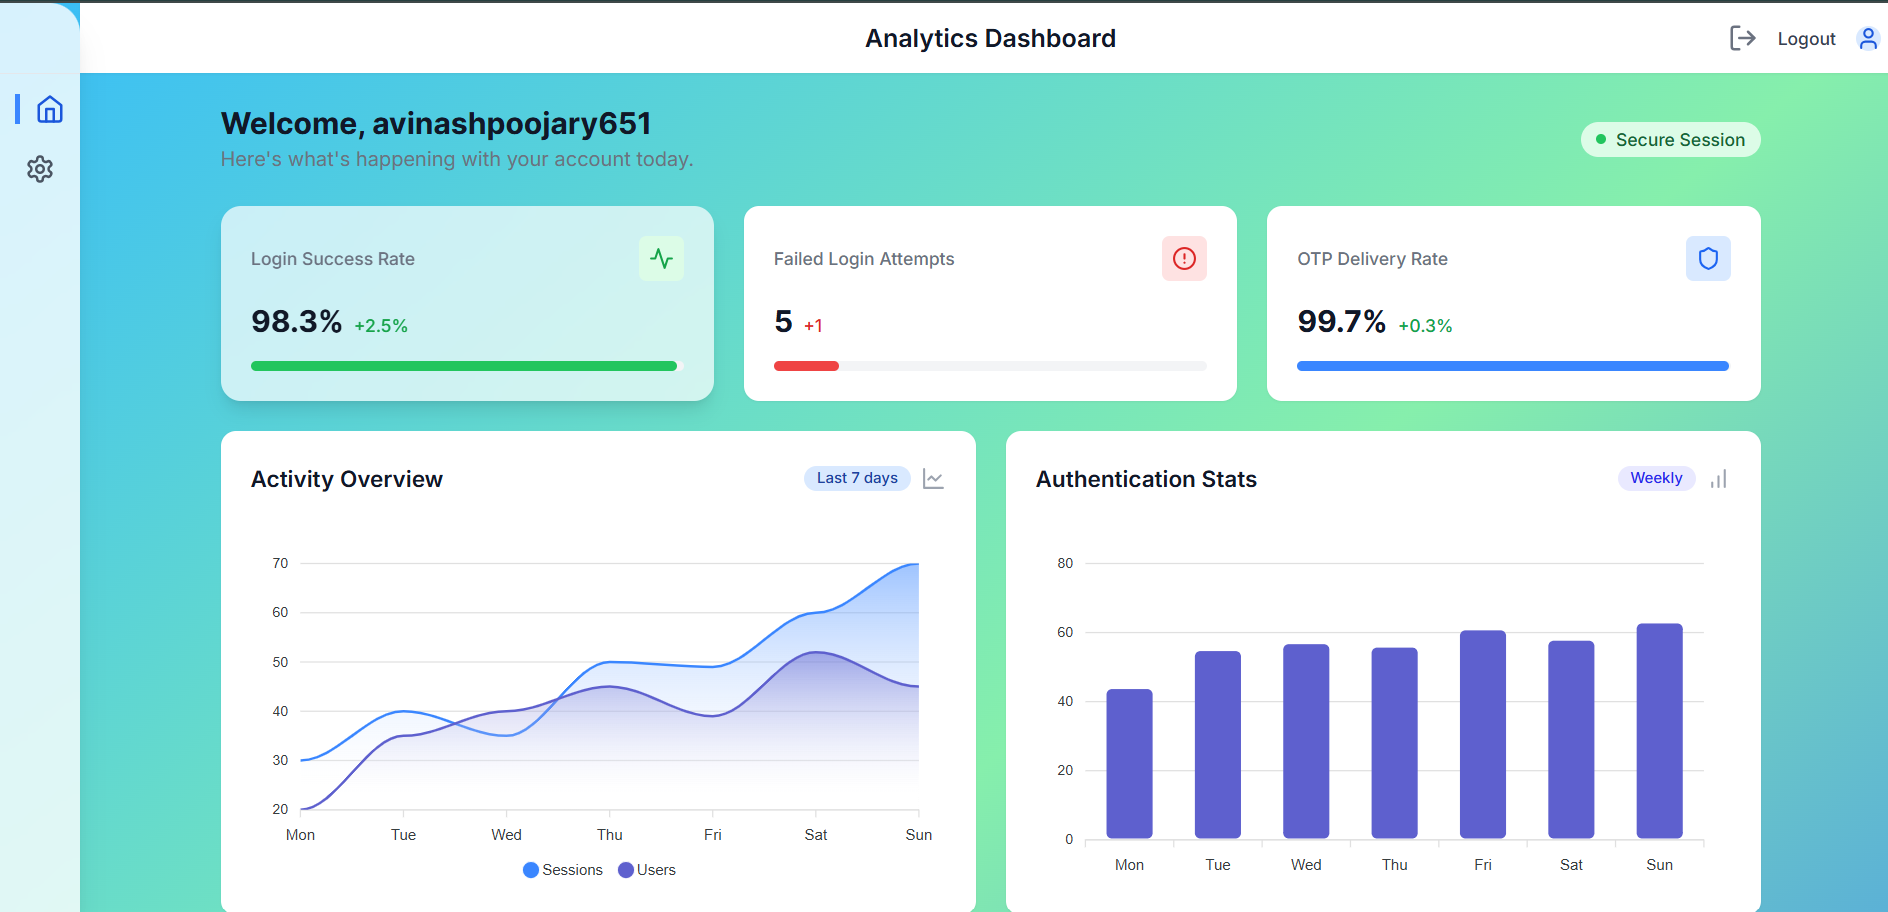Open the Home sidebar icon

(50, 109)
